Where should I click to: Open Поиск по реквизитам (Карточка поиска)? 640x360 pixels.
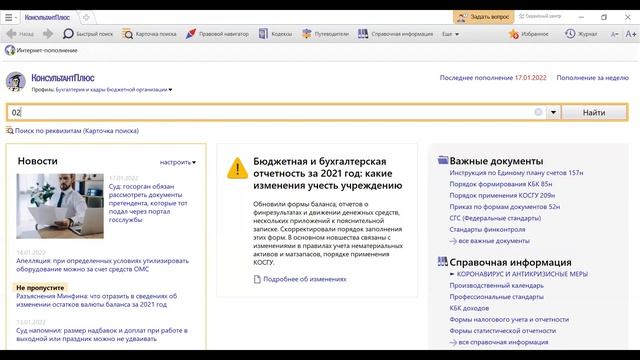tap(72, 131)
